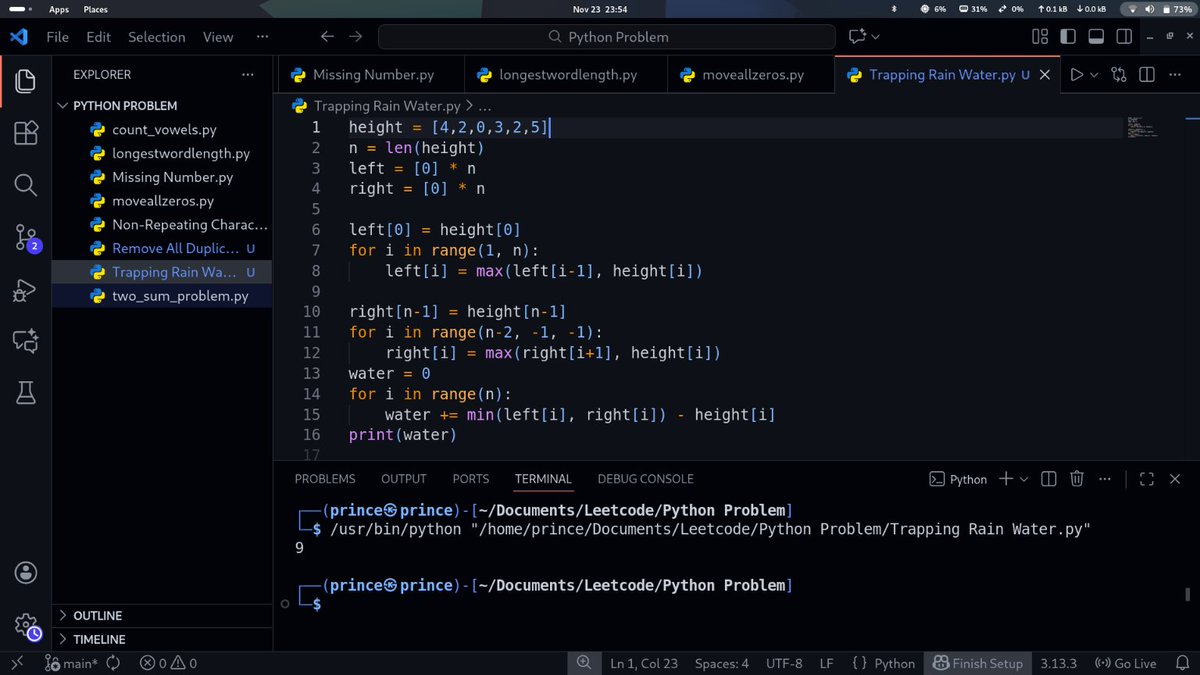Open more actions in editor toolbar
1200x675 pixels.
tap(1175, 75)
